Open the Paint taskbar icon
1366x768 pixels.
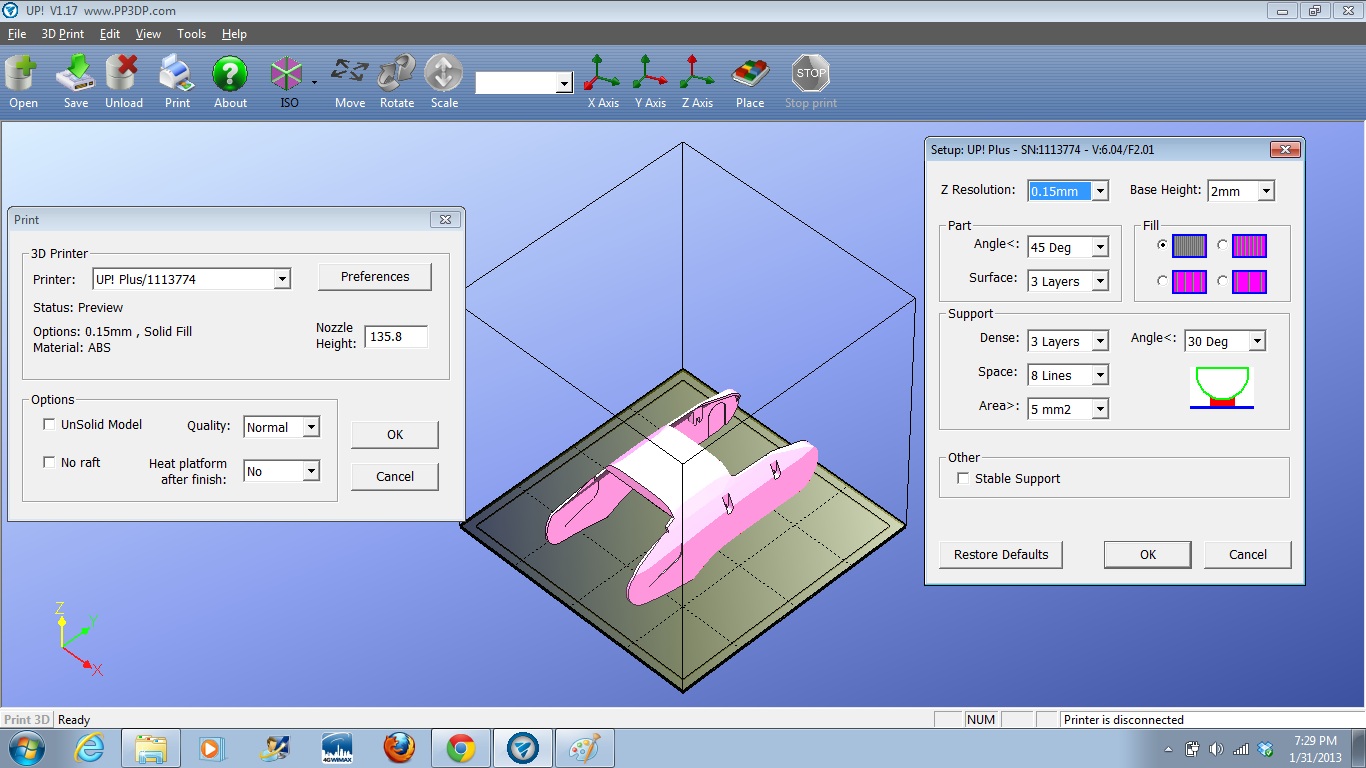(x=585, y=748)
